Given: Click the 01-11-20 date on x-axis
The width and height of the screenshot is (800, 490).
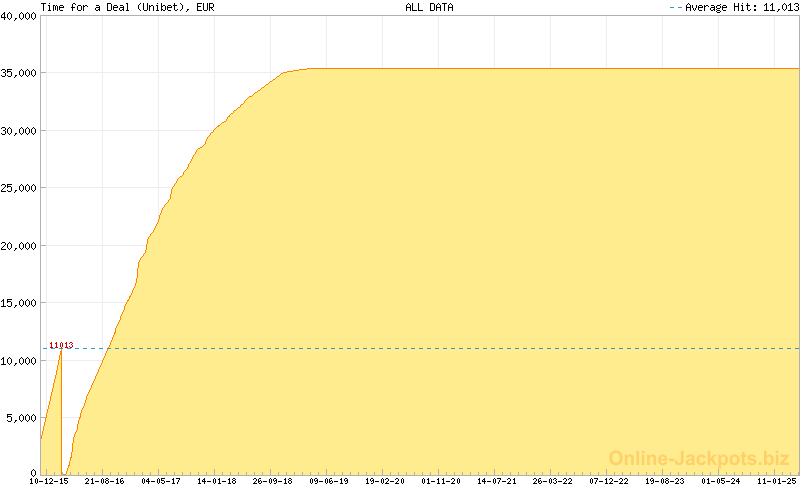Looking at the screenshot, I should [x=441, y=481].
